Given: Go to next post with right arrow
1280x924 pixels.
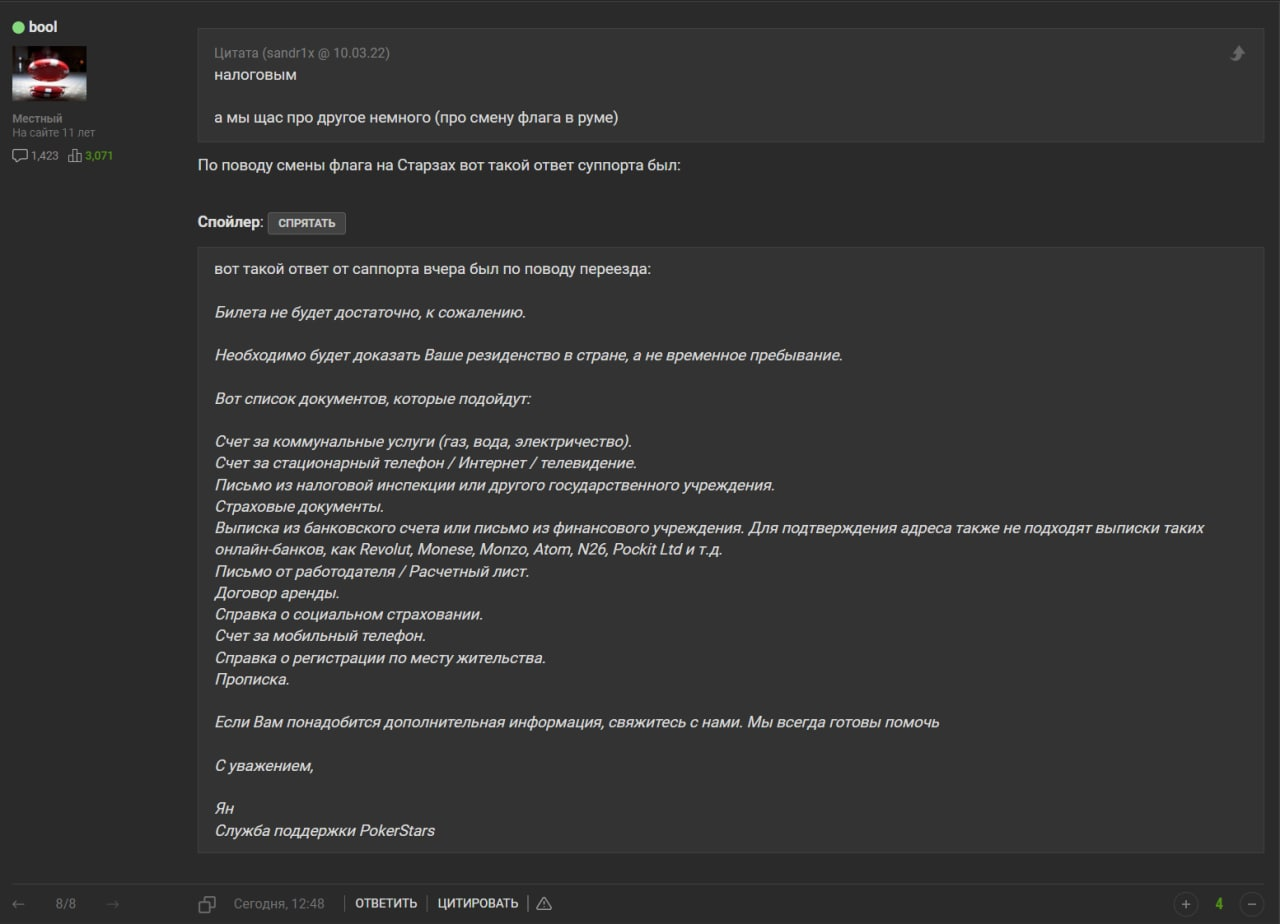Looking at the screenshot, I should point(113,904).
